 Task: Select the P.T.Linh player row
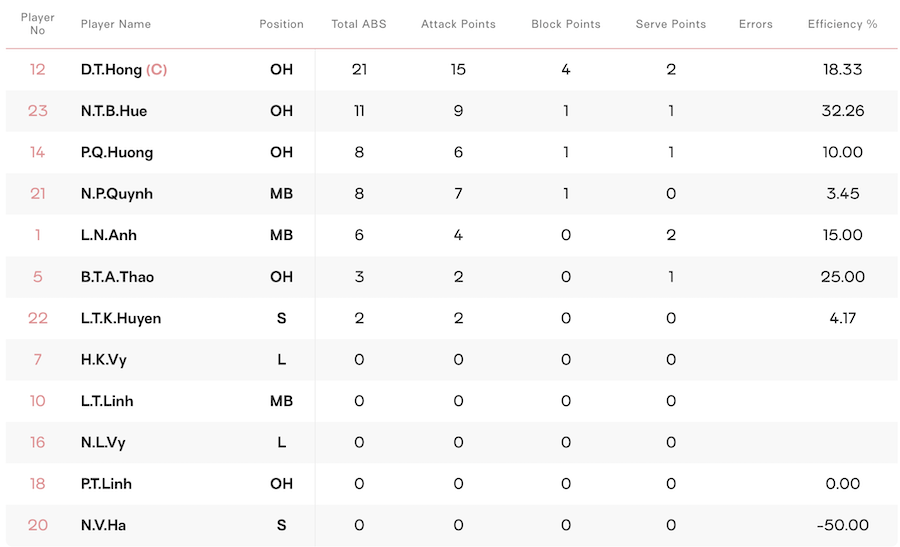pos(452,484)
